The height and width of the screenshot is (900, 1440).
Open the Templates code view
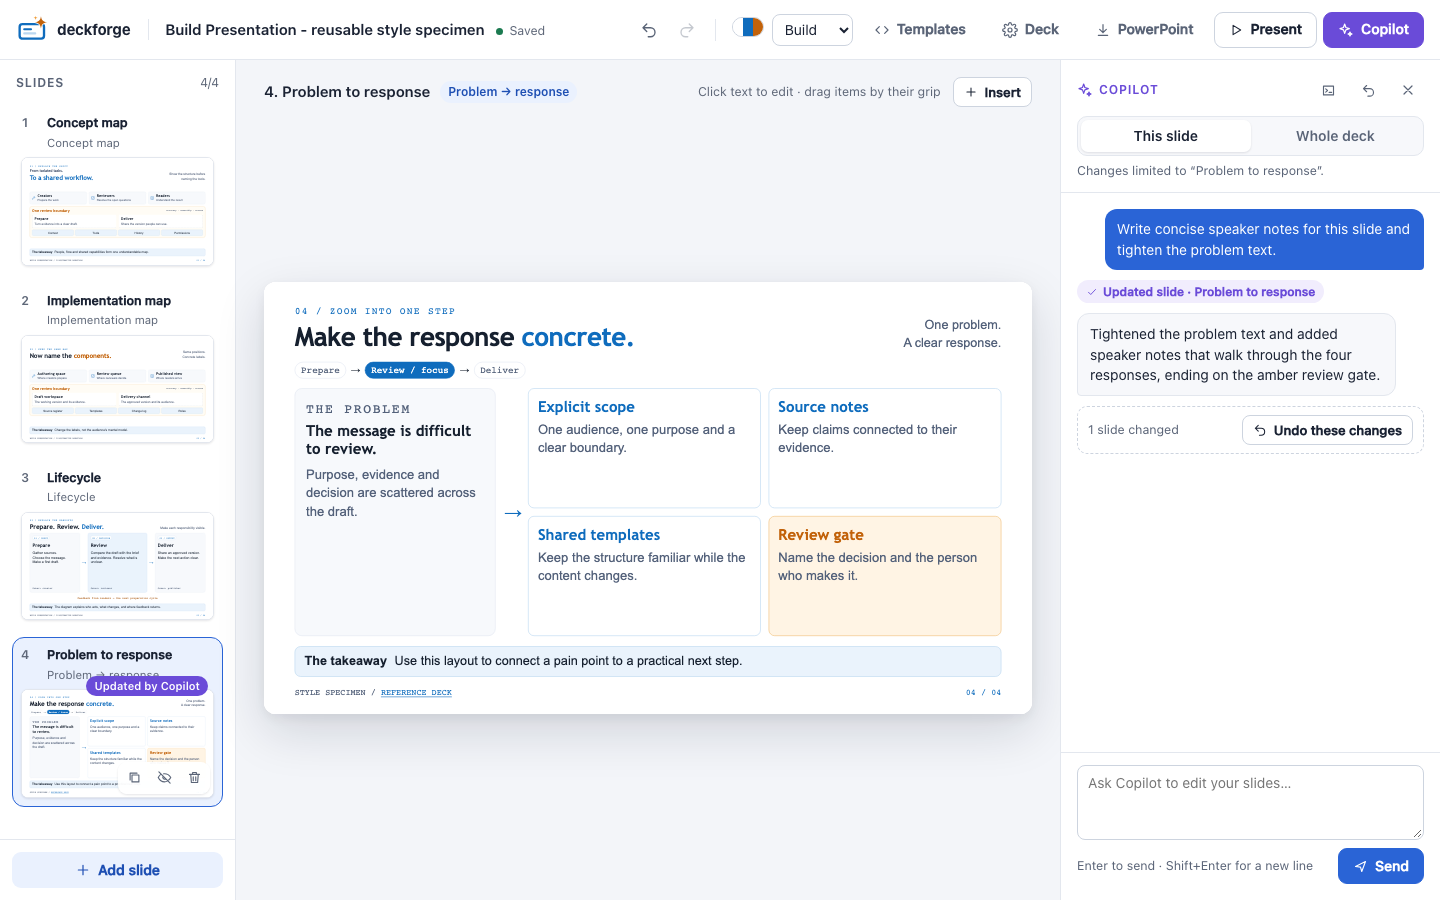(x=920, y=30)
